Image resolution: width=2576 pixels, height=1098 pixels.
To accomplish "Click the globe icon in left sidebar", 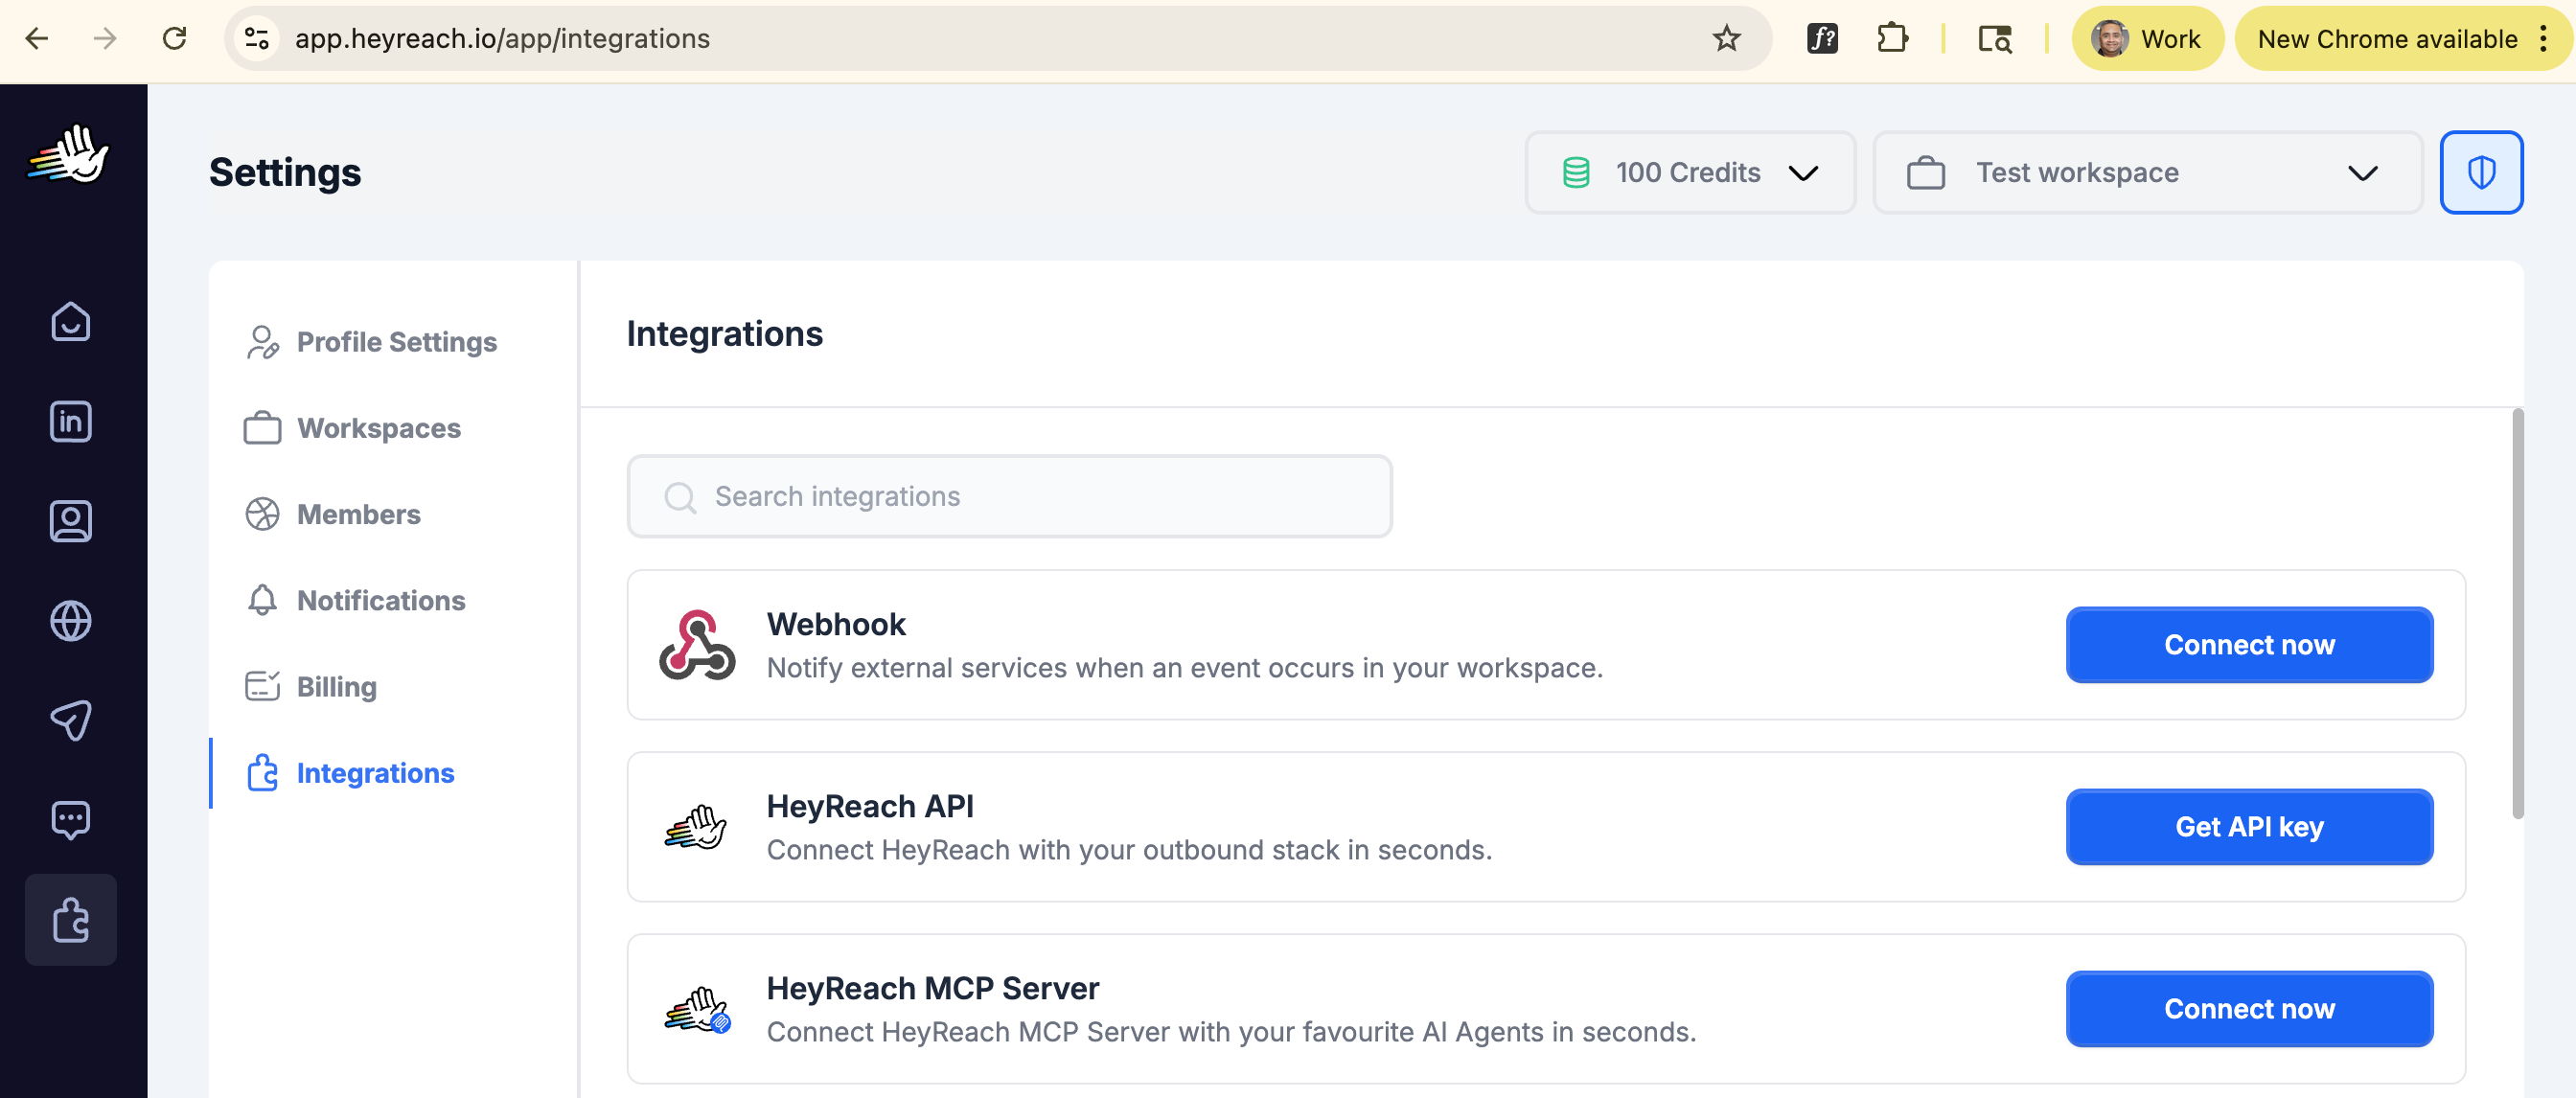I will pos(70,621).
